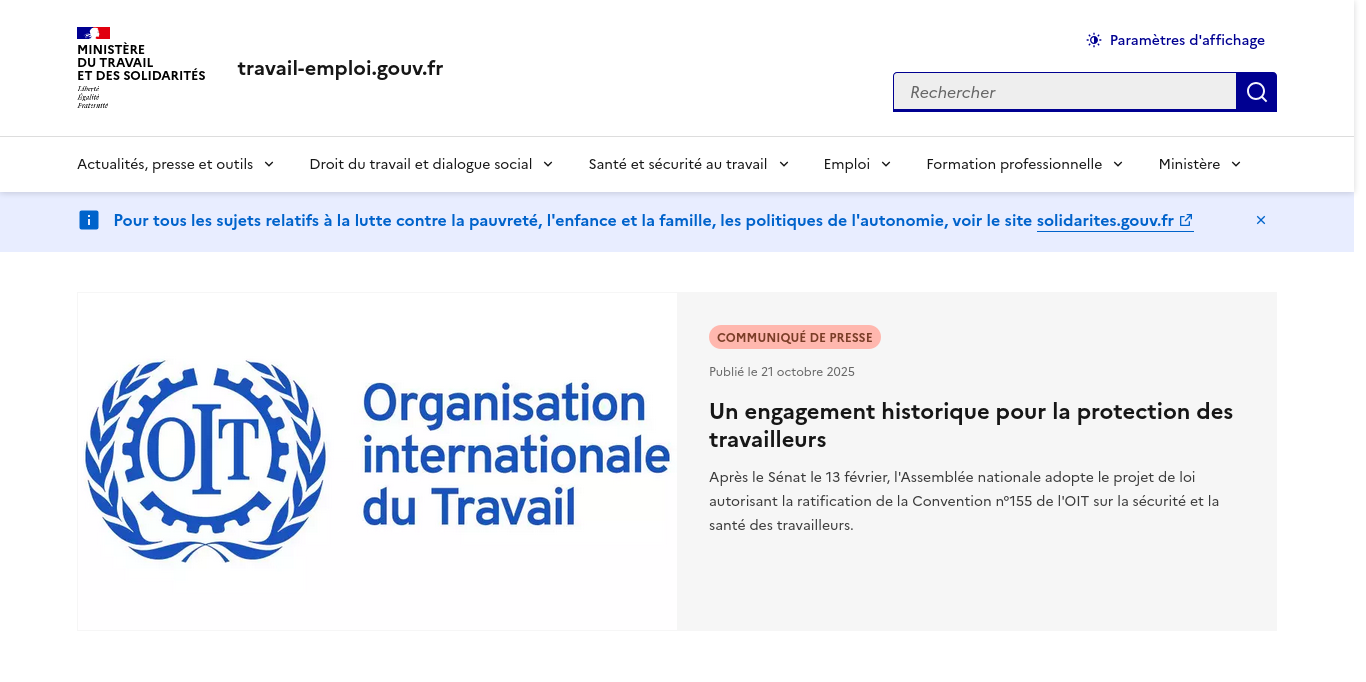Go to travail-emploi.gouv.fr home title
This screenshot has height=682, width=1366.
click(x=340, y=68)
